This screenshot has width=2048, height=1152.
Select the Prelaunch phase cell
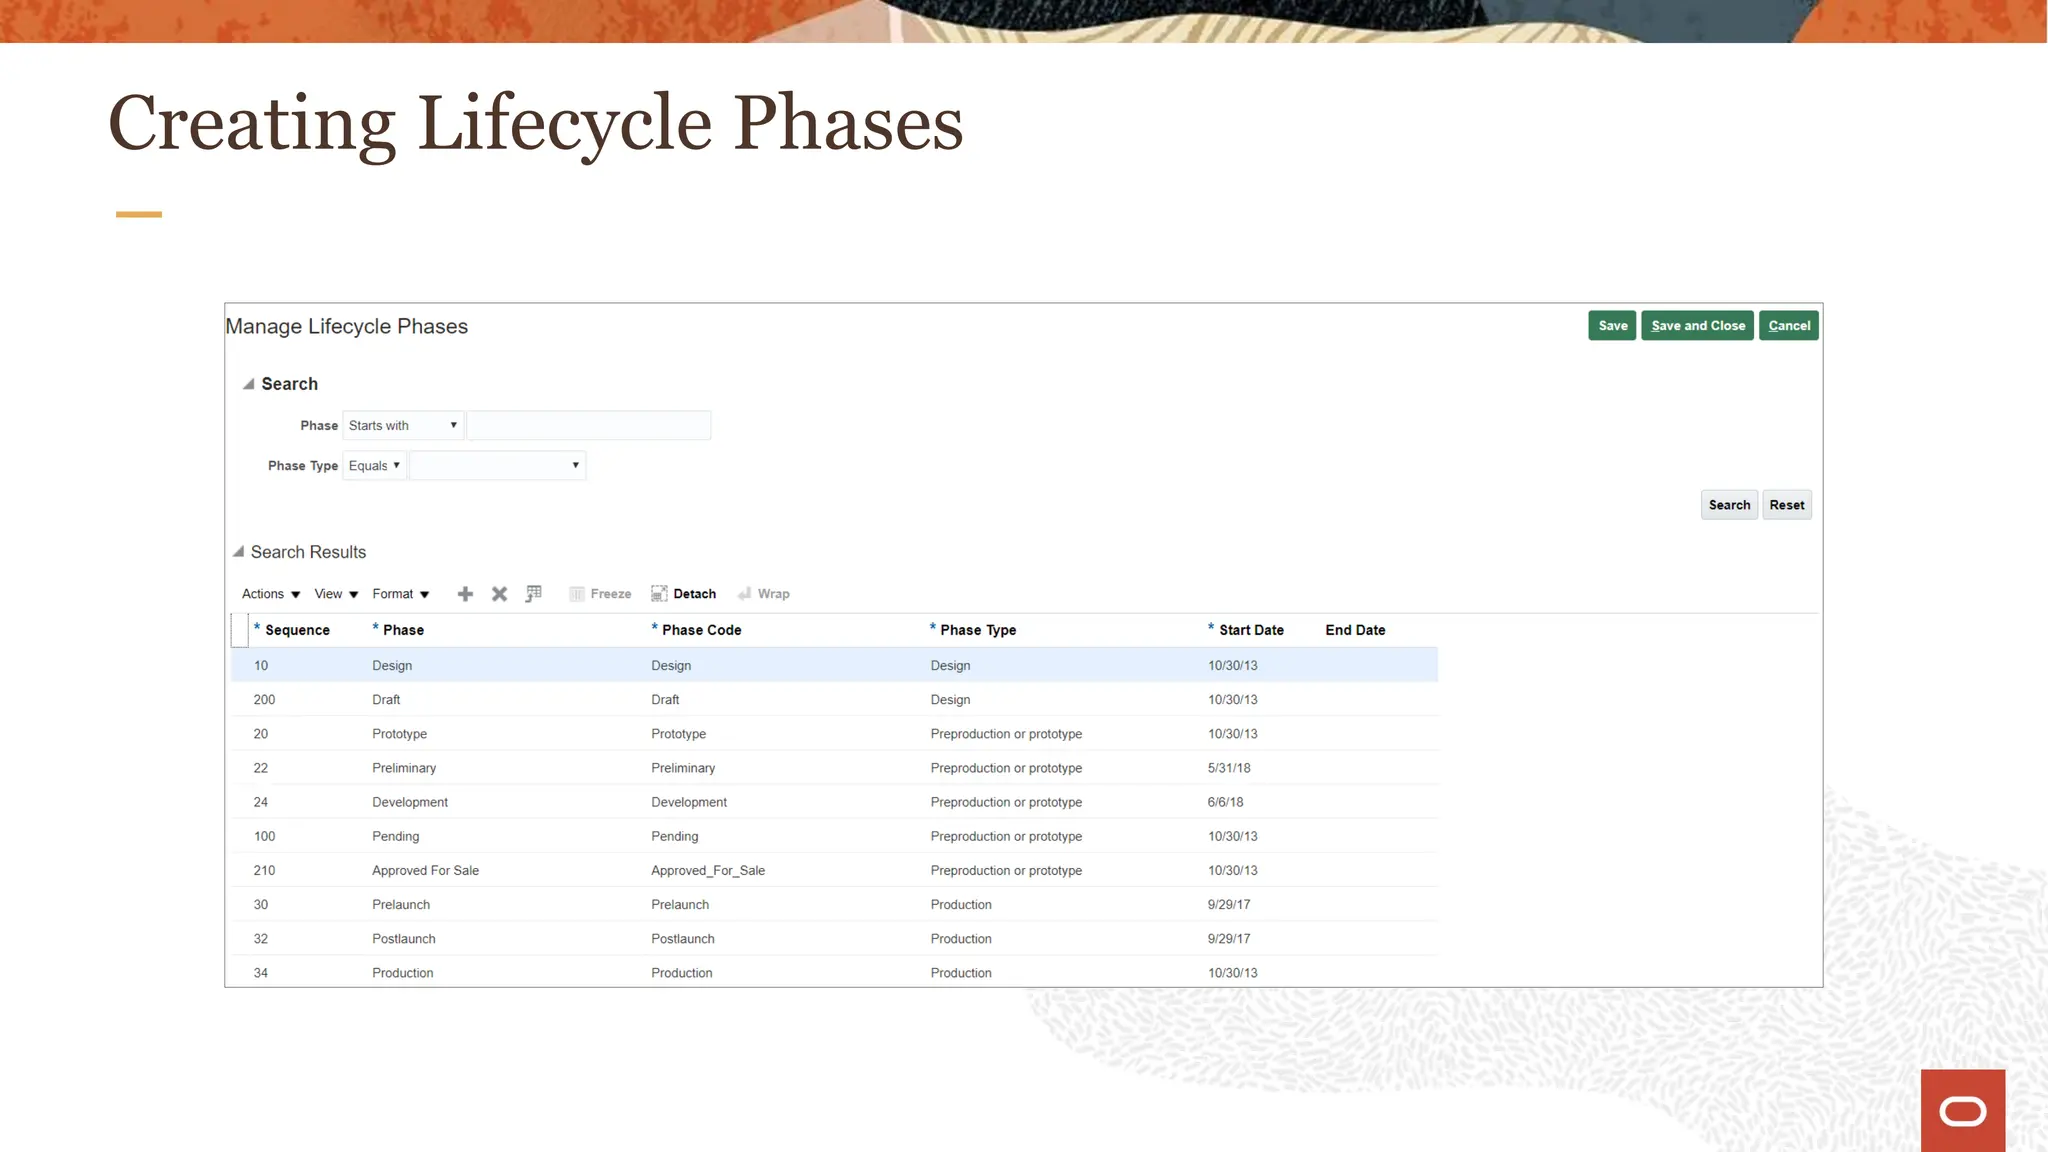pyautogui.click(x=401, y=904)
